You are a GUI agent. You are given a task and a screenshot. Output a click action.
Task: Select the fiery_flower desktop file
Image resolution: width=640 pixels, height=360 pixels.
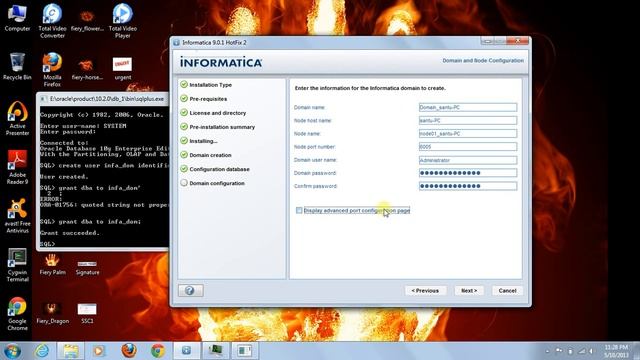click(87, 21)
